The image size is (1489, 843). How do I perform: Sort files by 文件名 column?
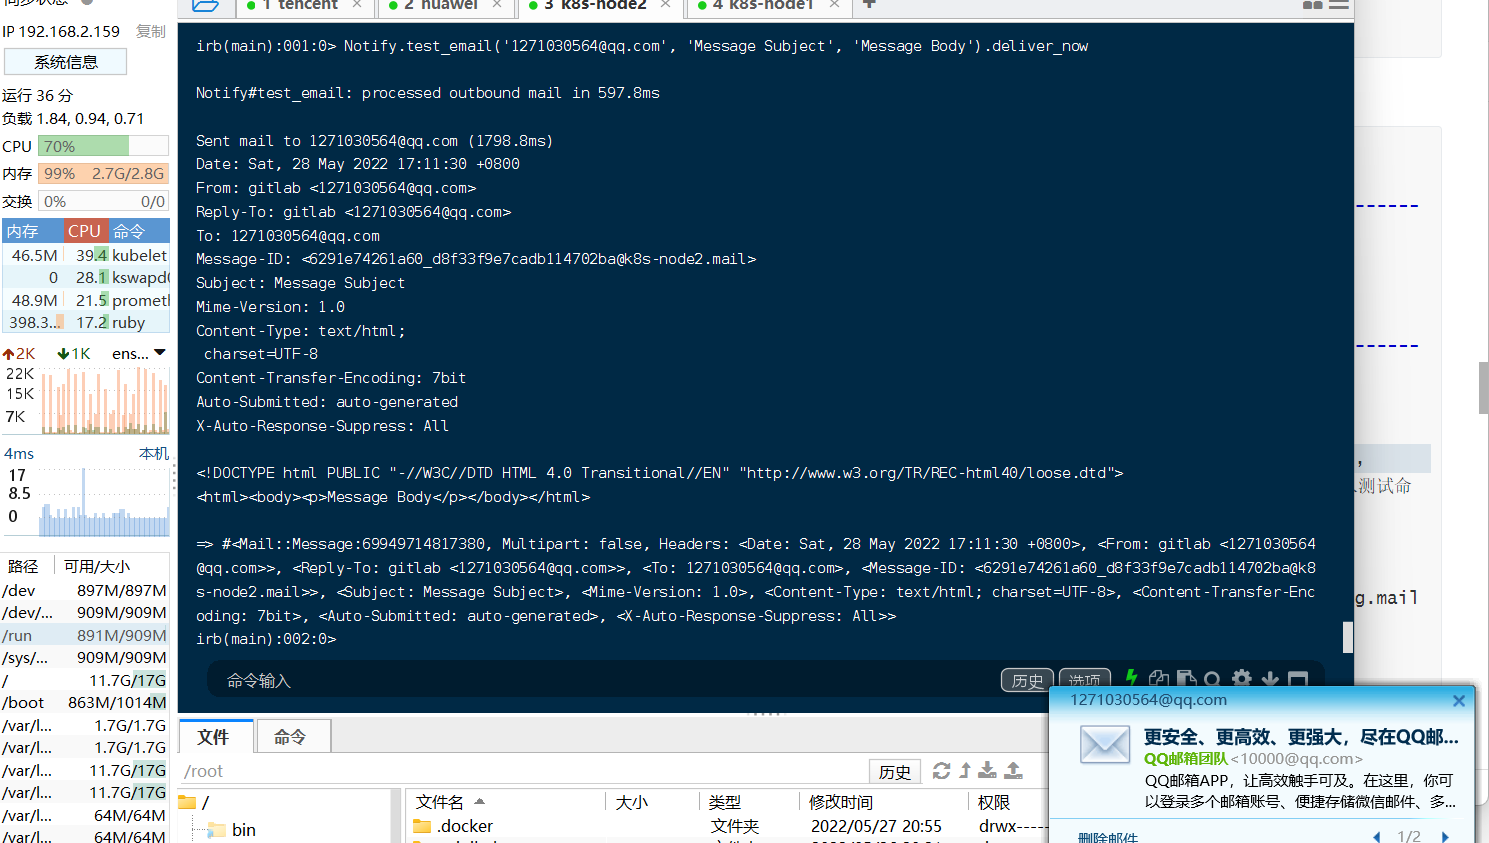(505, 802)
